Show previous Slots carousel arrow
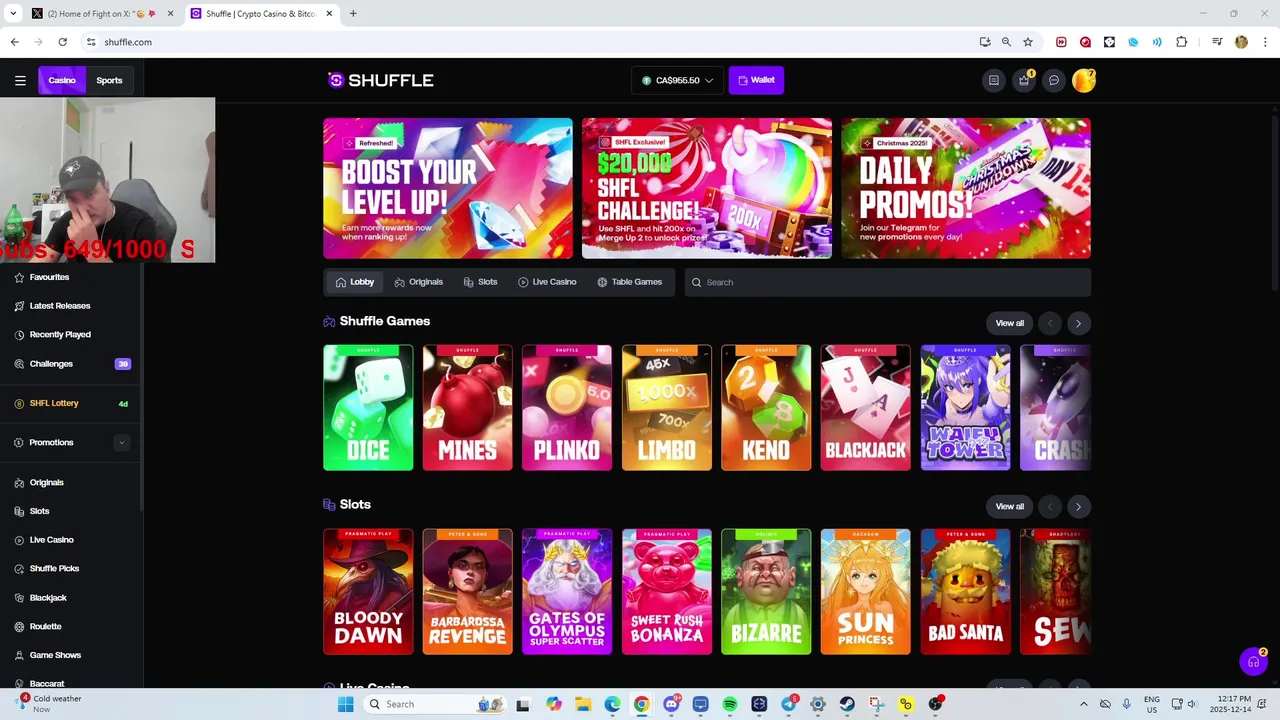The image size is (1280, 720). click(x=1049, y=506)
